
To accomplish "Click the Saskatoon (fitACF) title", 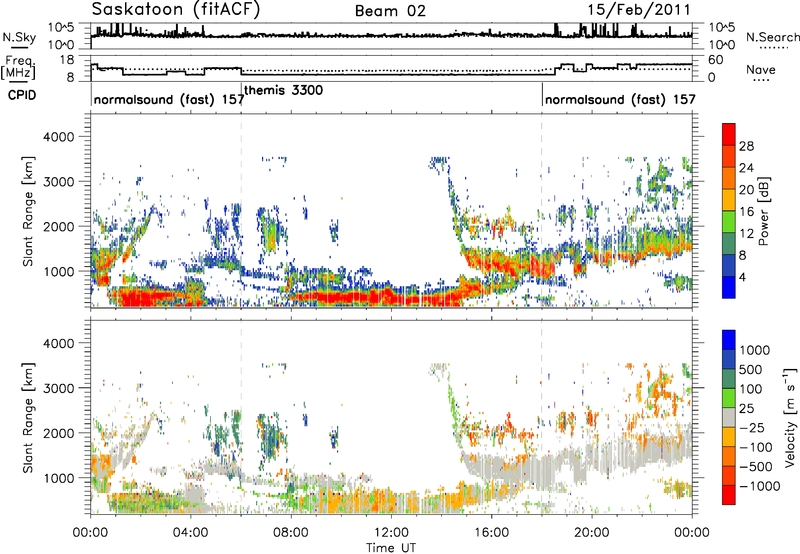I will 176,10.
